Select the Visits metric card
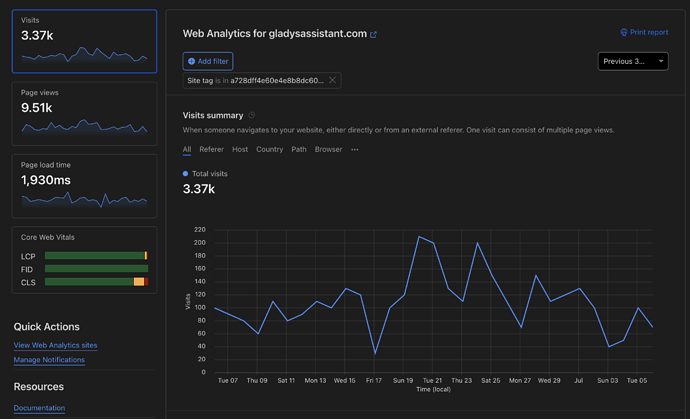 84,42
